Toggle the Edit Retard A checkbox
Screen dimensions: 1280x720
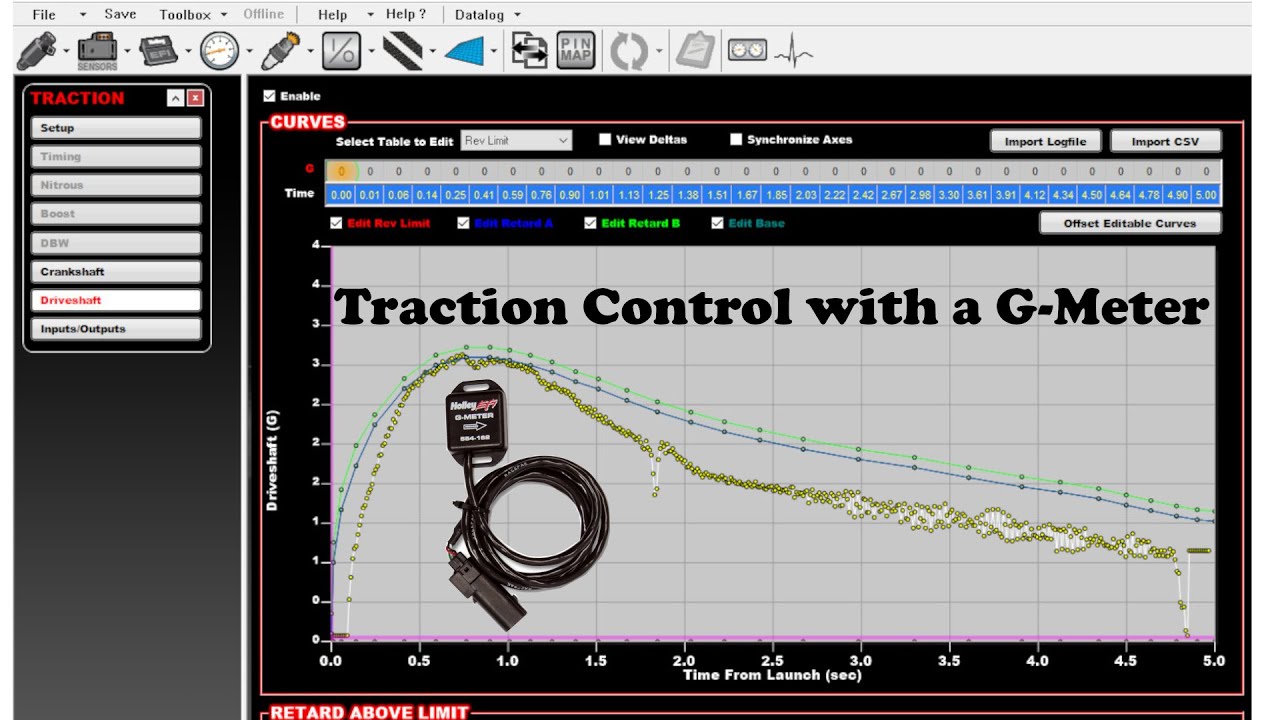[463, 223]
